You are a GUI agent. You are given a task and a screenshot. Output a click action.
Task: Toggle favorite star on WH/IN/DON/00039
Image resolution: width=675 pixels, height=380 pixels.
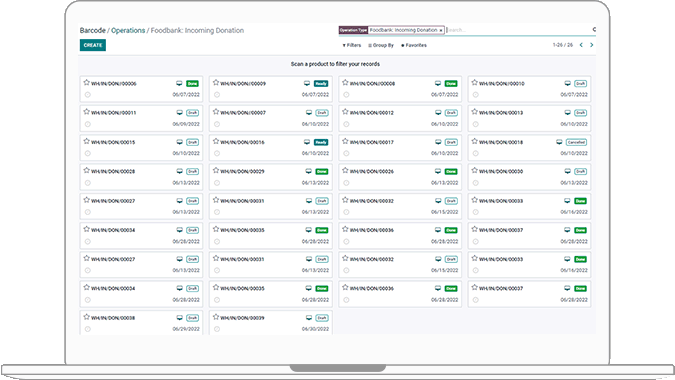pos(216,317)
